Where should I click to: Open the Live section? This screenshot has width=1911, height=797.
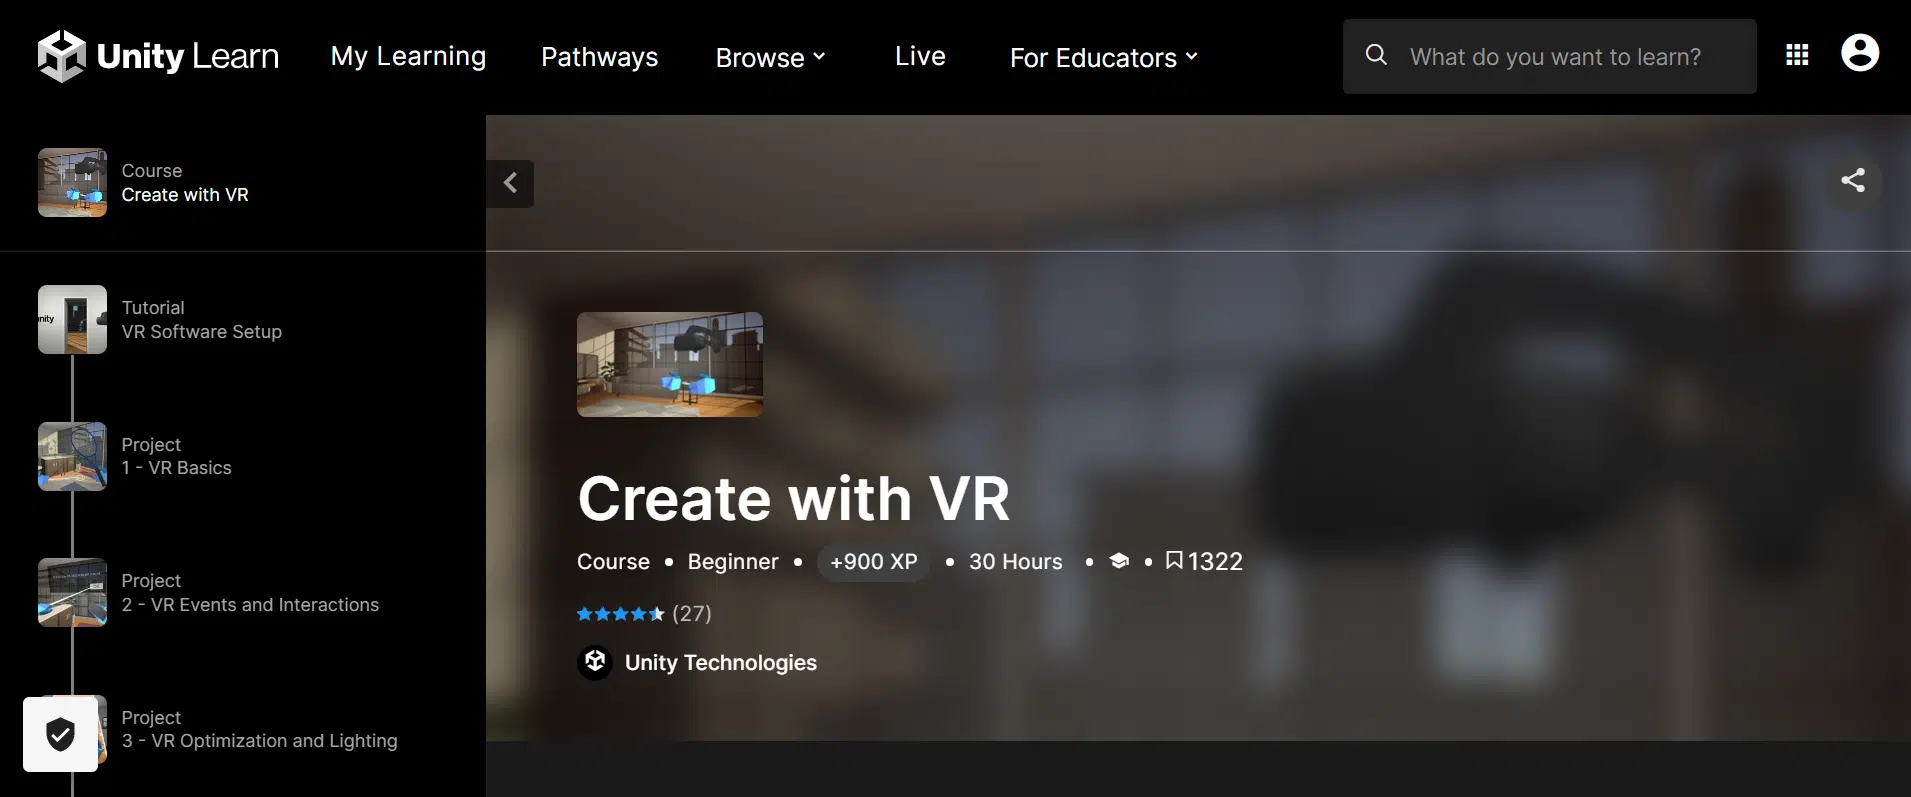point(920,56)
